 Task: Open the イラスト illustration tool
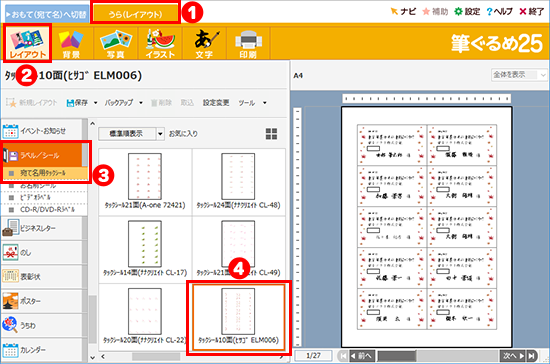160,43
